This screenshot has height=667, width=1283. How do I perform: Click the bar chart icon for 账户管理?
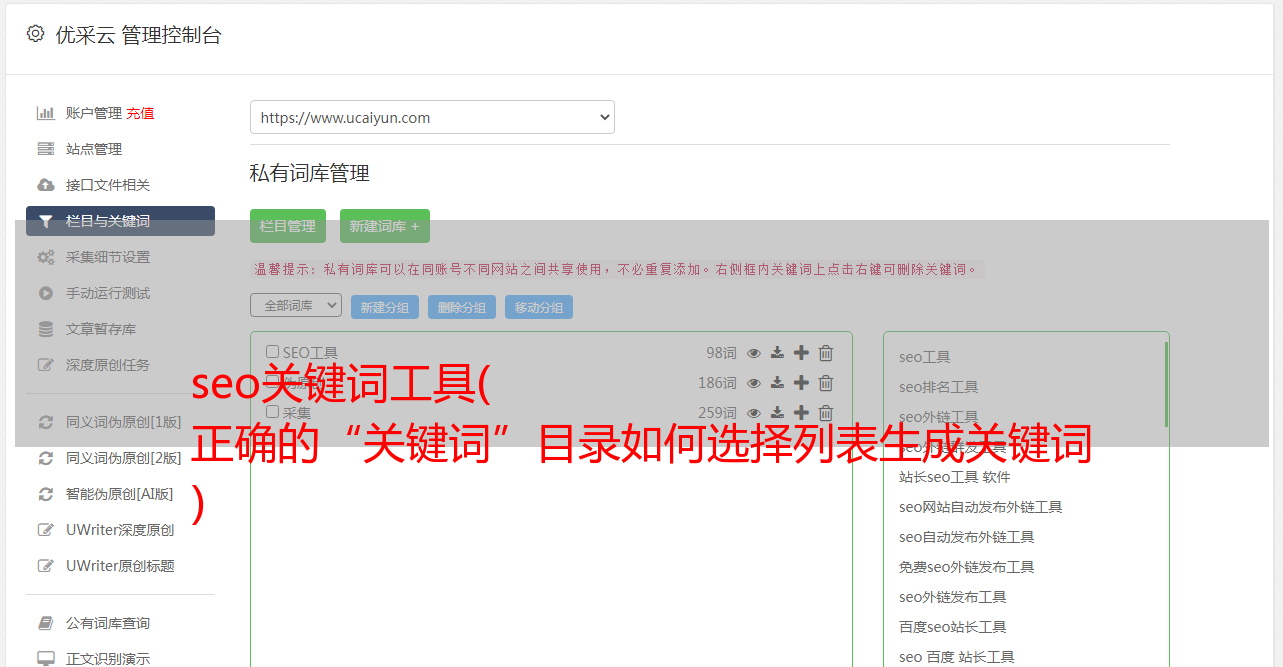[45, 113]
